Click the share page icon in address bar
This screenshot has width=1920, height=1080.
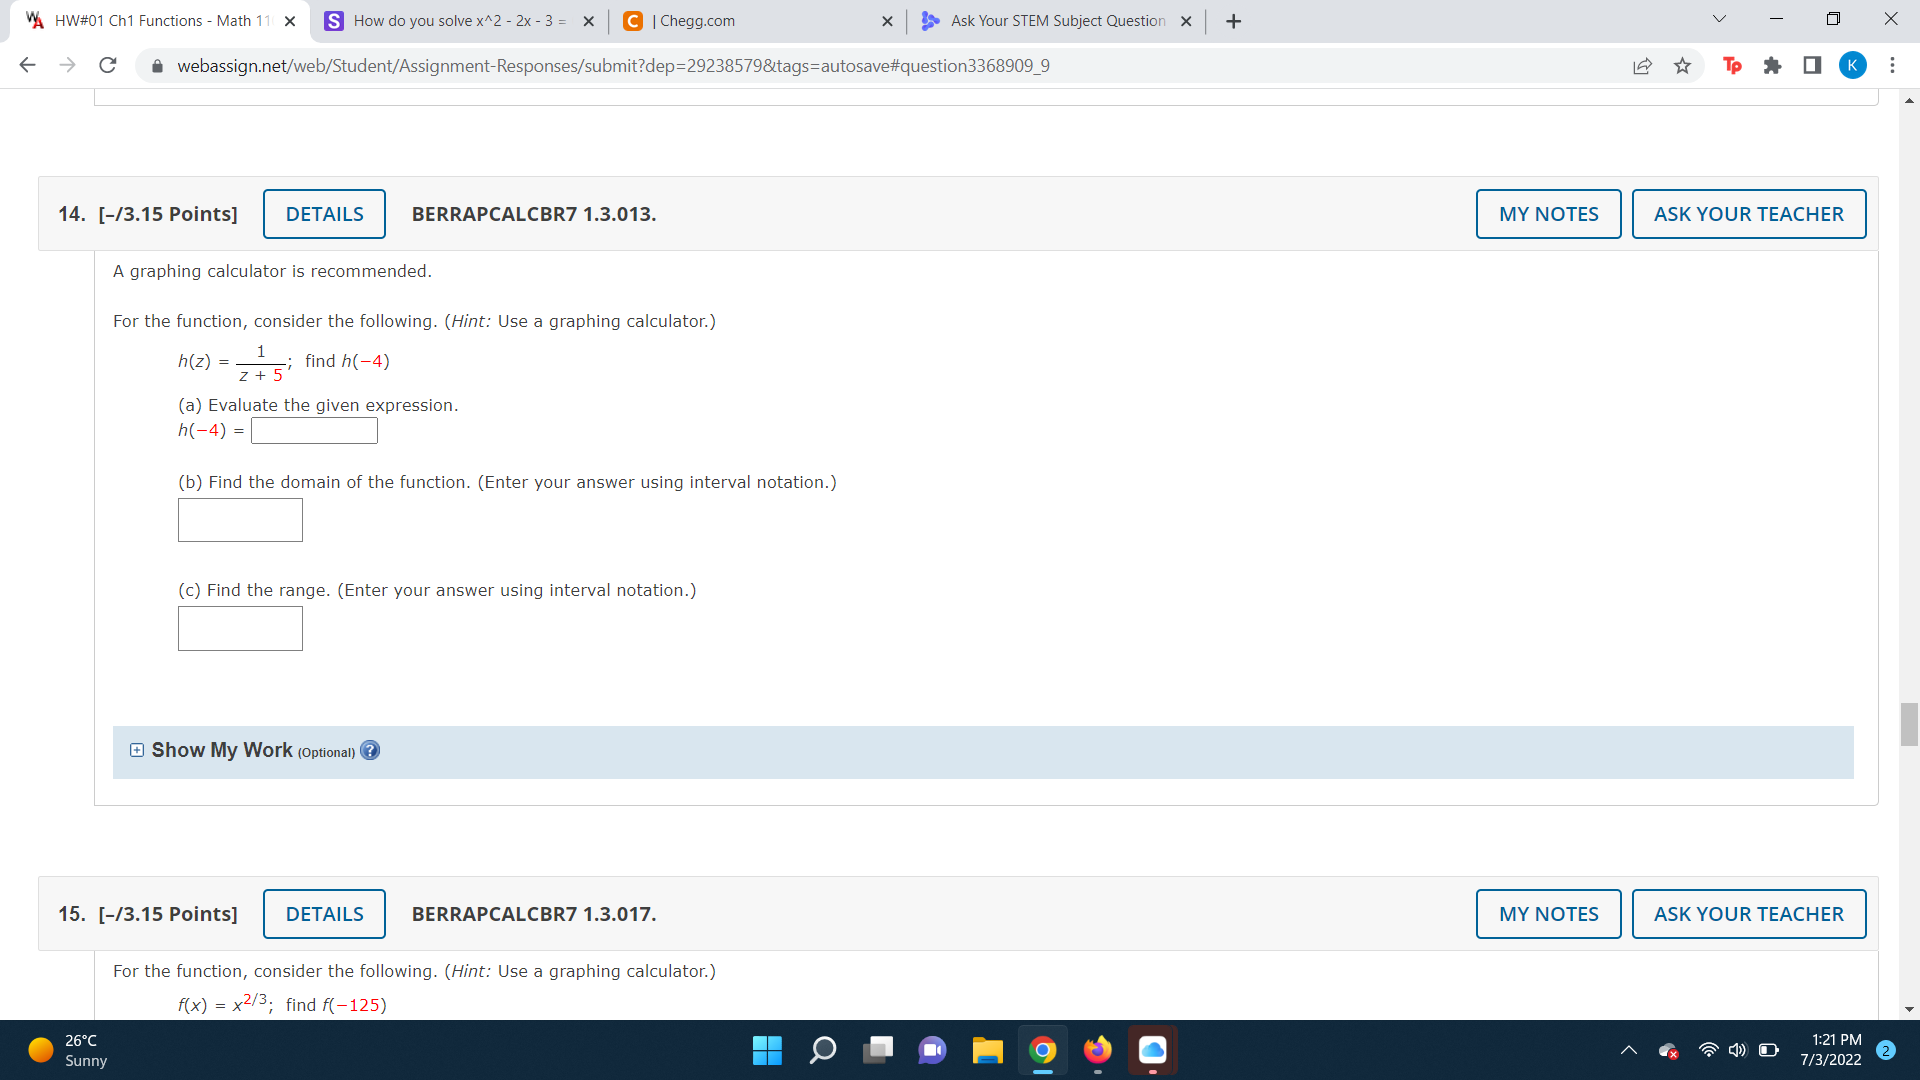click(1642, 66)
